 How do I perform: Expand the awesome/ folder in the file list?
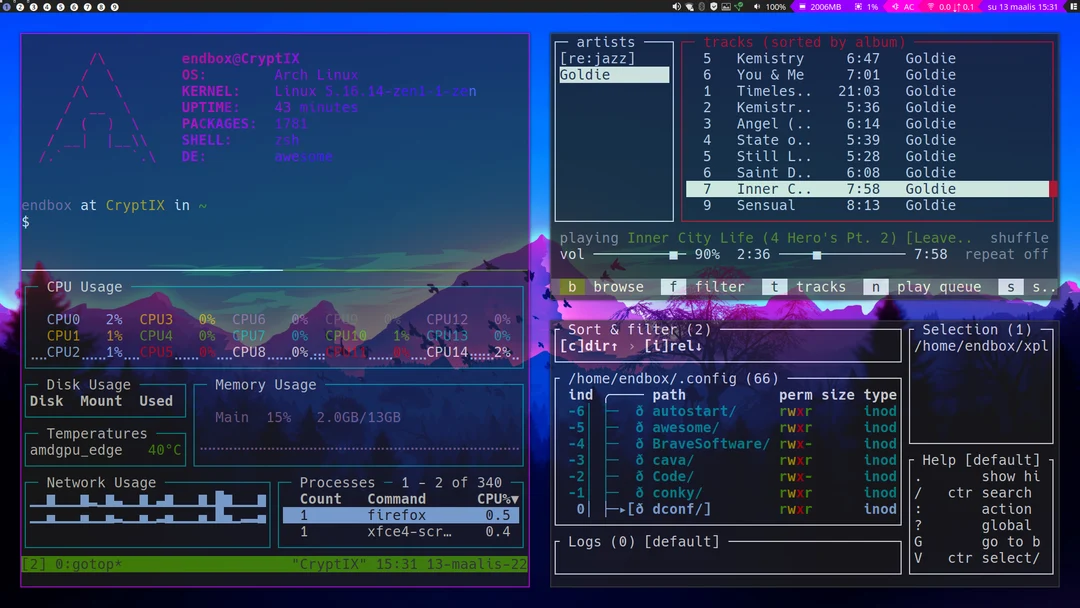tap(685, 426)
